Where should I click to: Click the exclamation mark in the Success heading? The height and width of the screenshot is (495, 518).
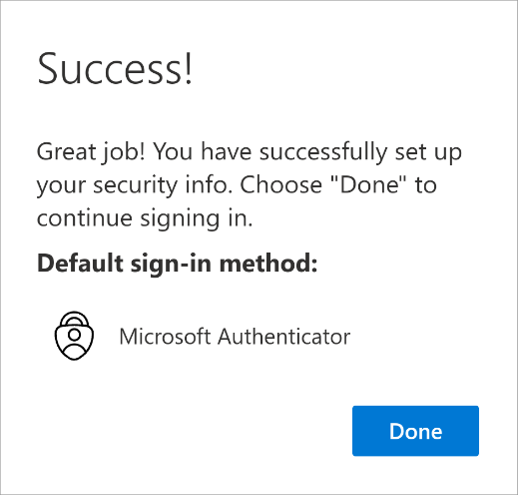pyautogui.click(x=189, y=69)
